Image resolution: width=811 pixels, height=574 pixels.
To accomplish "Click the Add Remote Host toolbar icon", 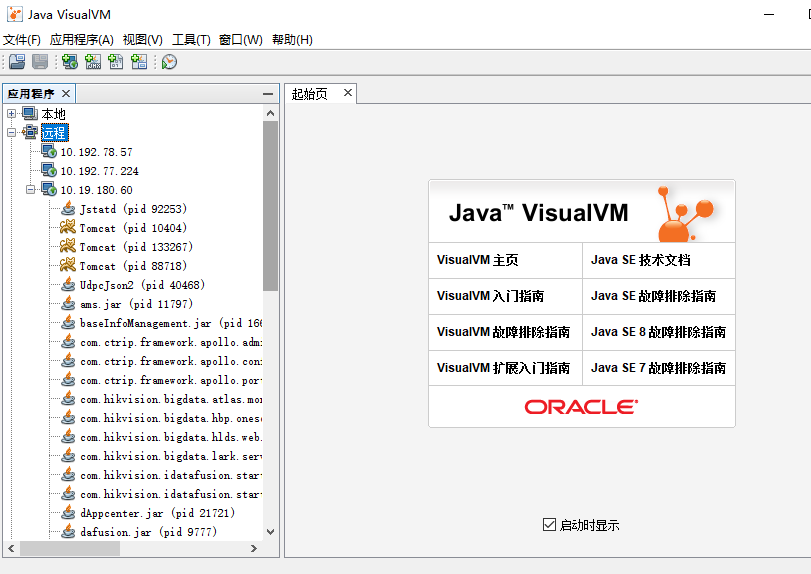I will pyautogui.click(x=70, y=62).
